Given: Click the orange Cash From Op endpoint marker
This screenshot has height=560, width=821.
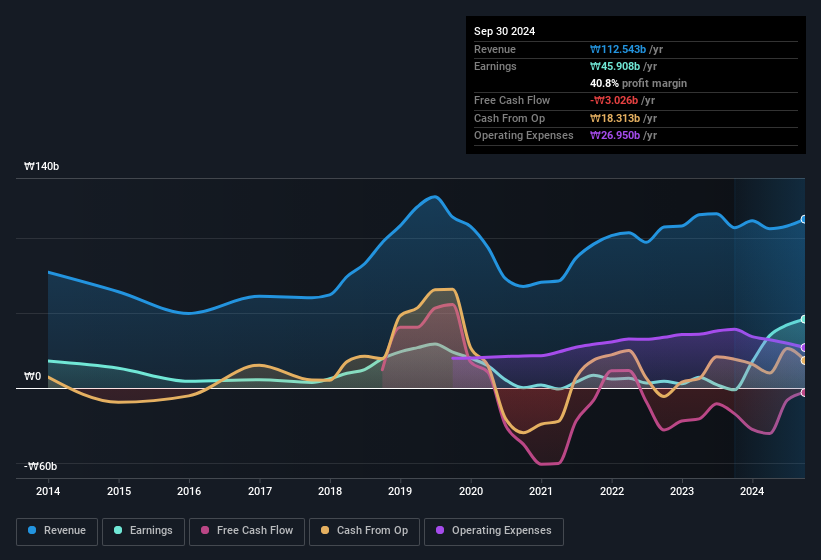Looking at the screenshot, I should point(804,360).
